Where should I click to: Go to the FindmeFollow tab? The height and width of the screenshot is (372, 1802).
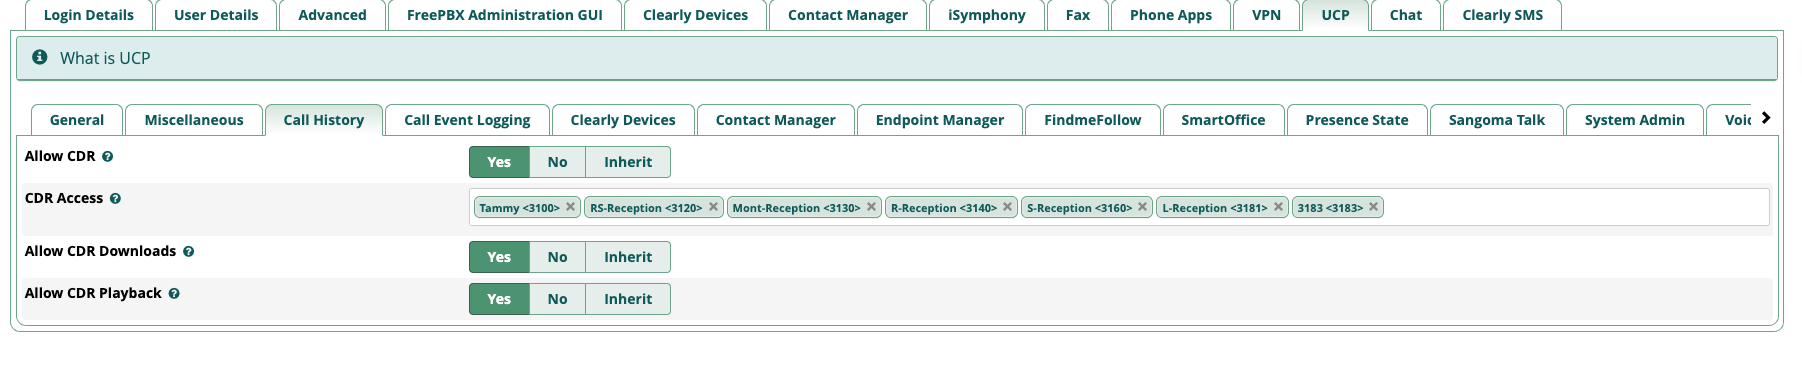(1092, 120)
